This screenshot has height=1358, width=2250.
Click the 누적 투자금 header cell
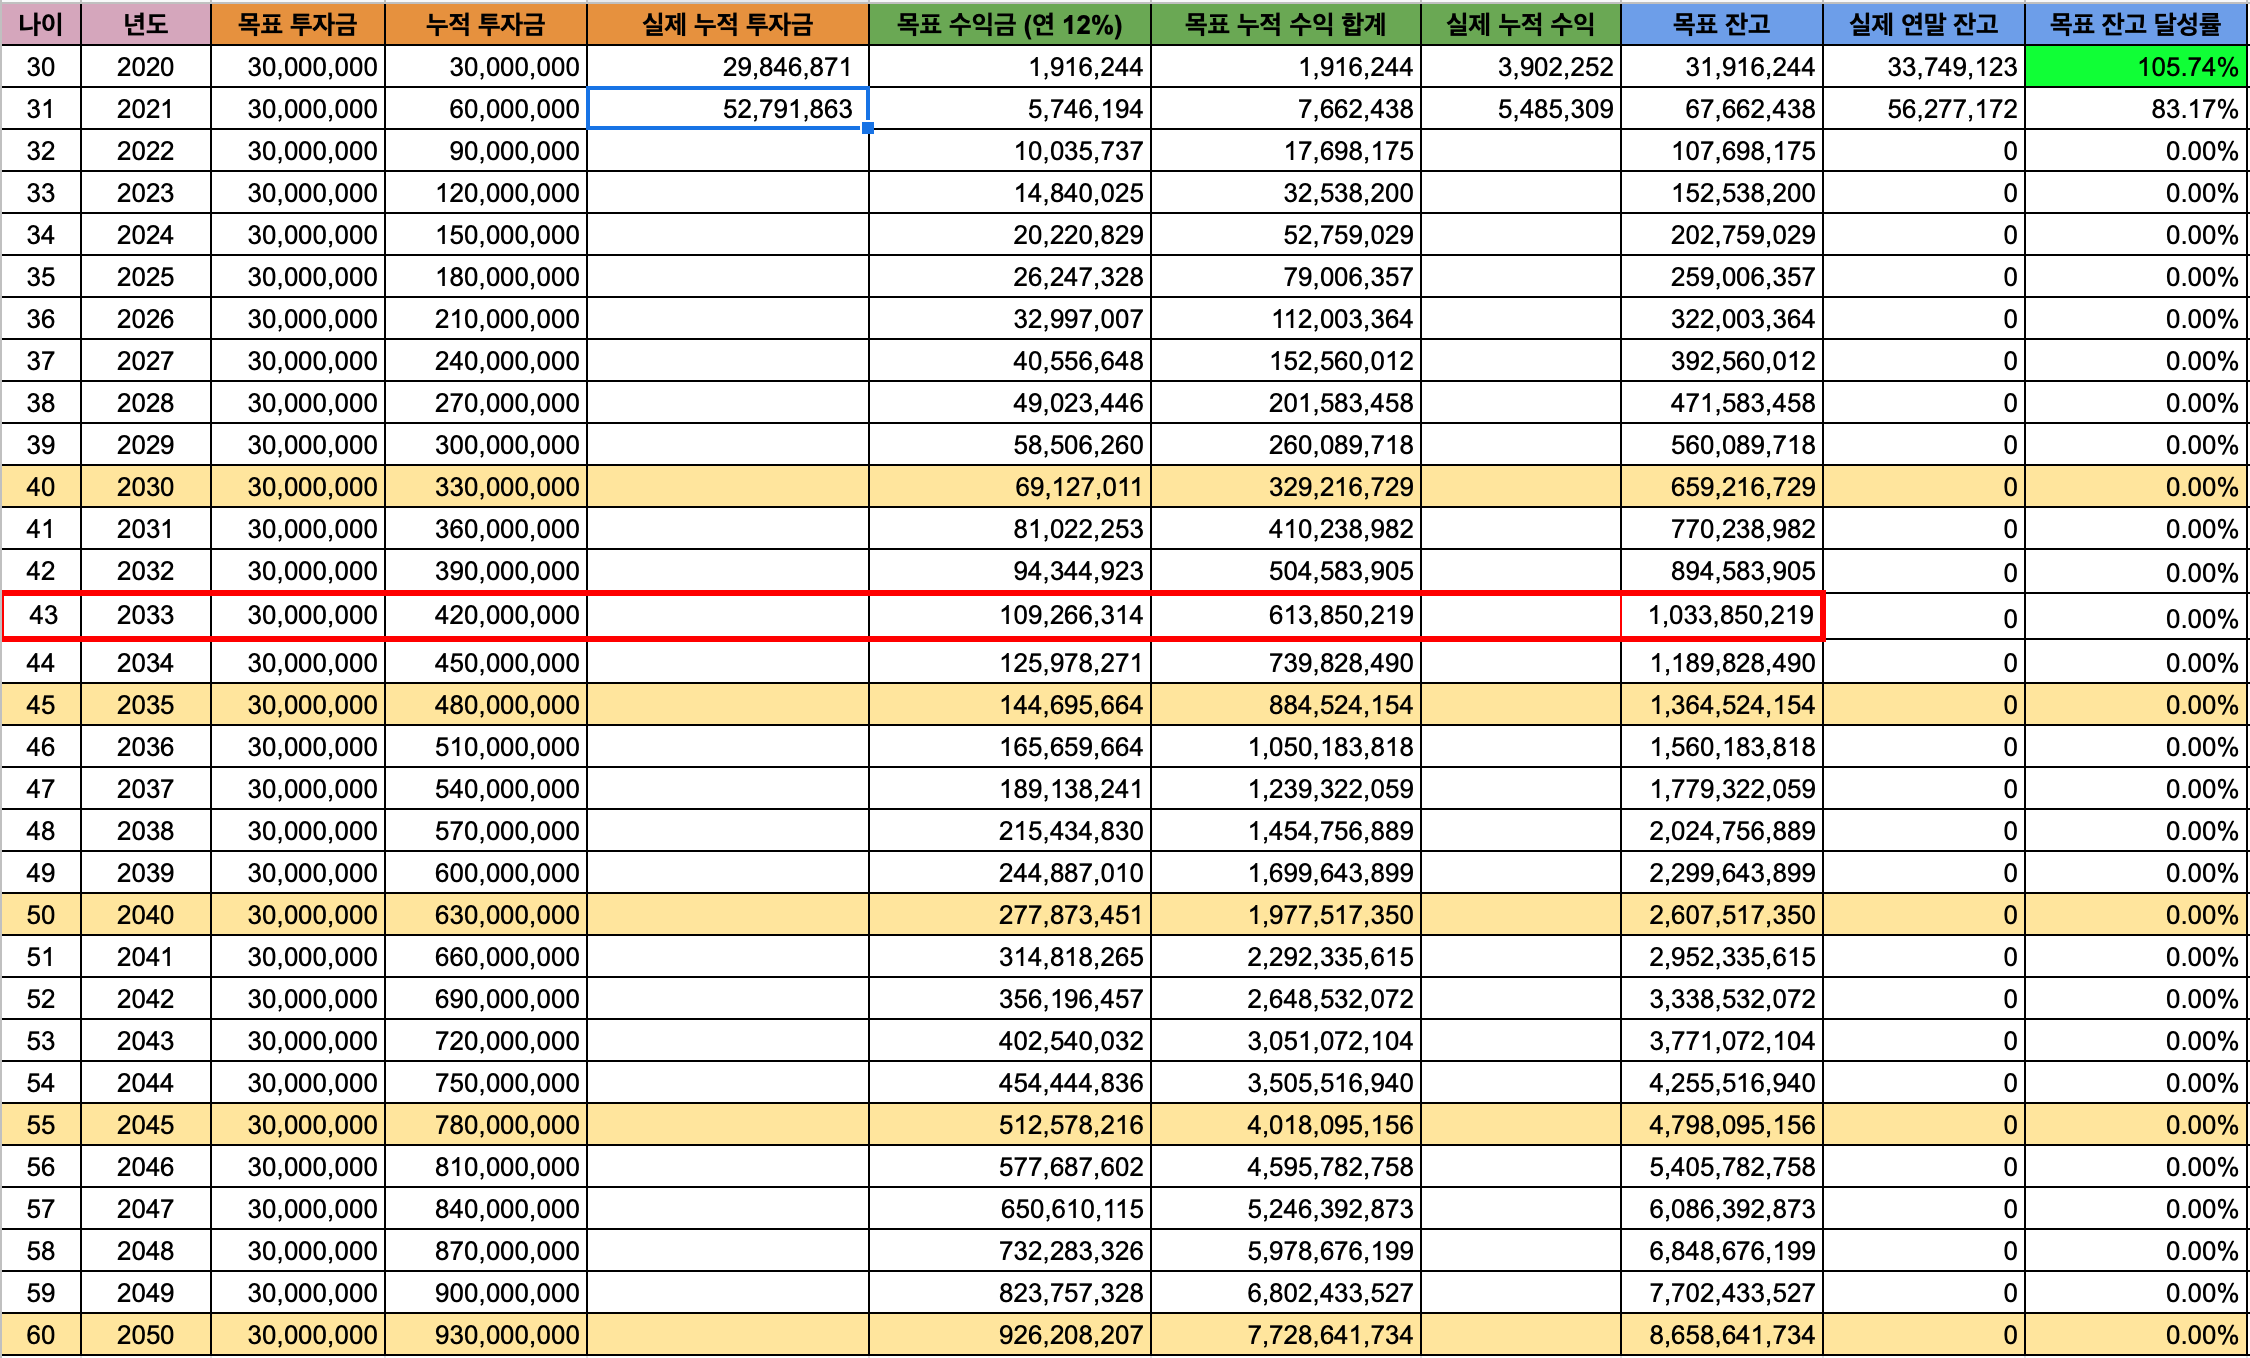pos(486,23)
